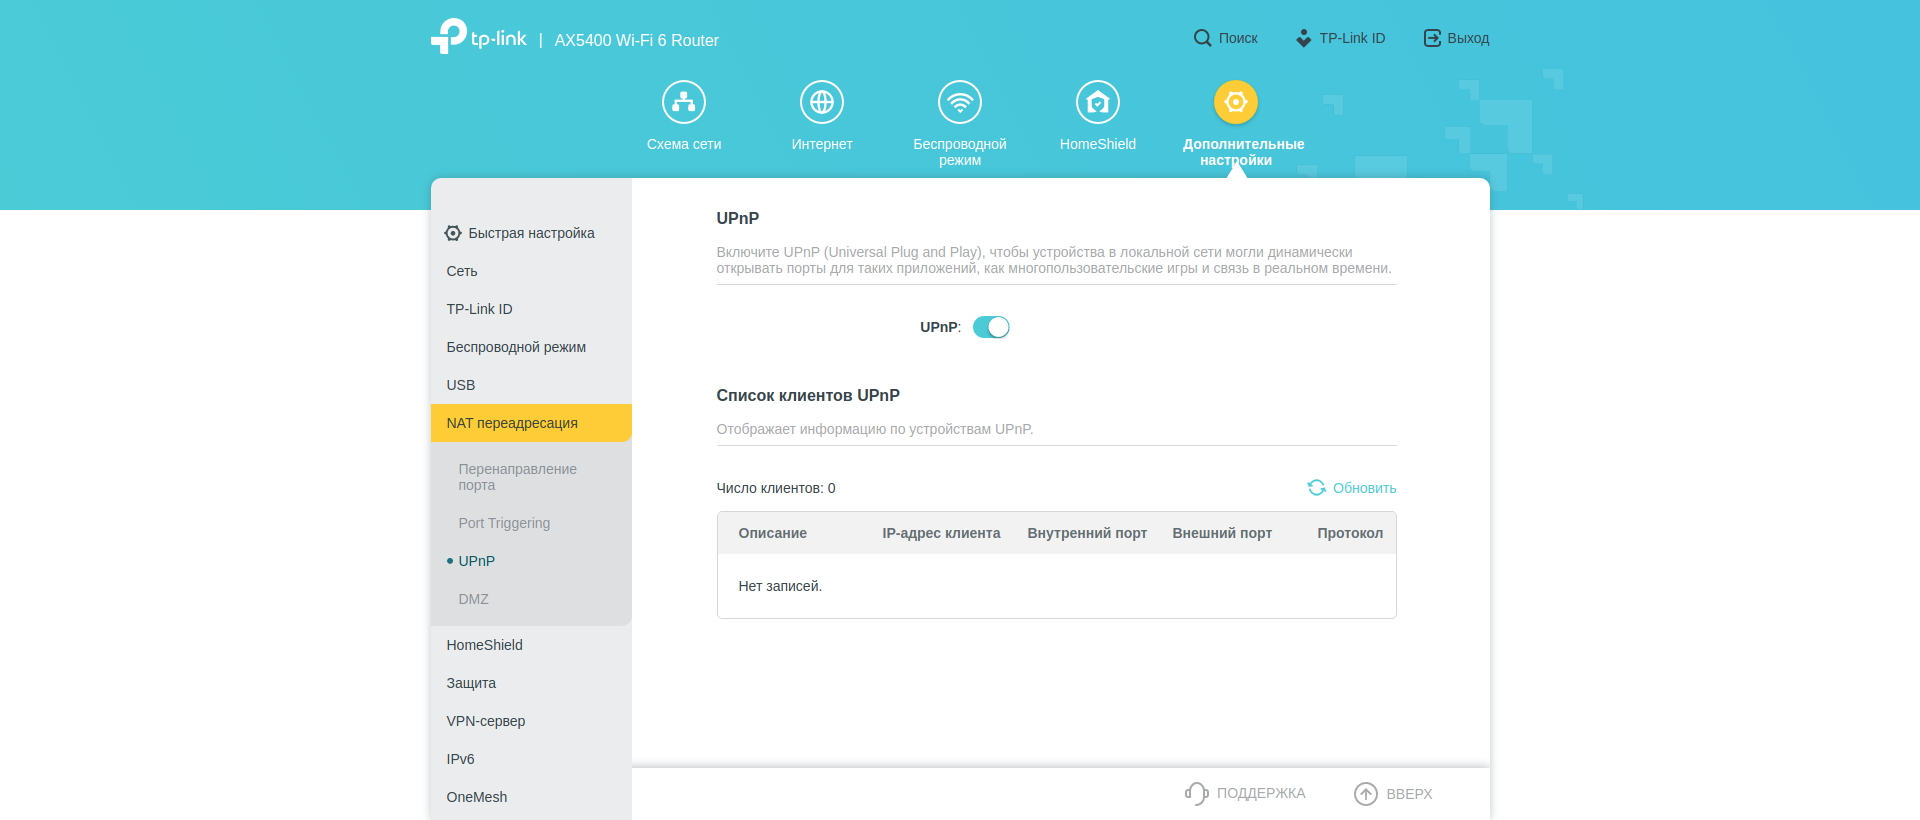Viewport: 1920px width, 820px height.
Task: Expand the USB sidebar section
Action: 461,385
